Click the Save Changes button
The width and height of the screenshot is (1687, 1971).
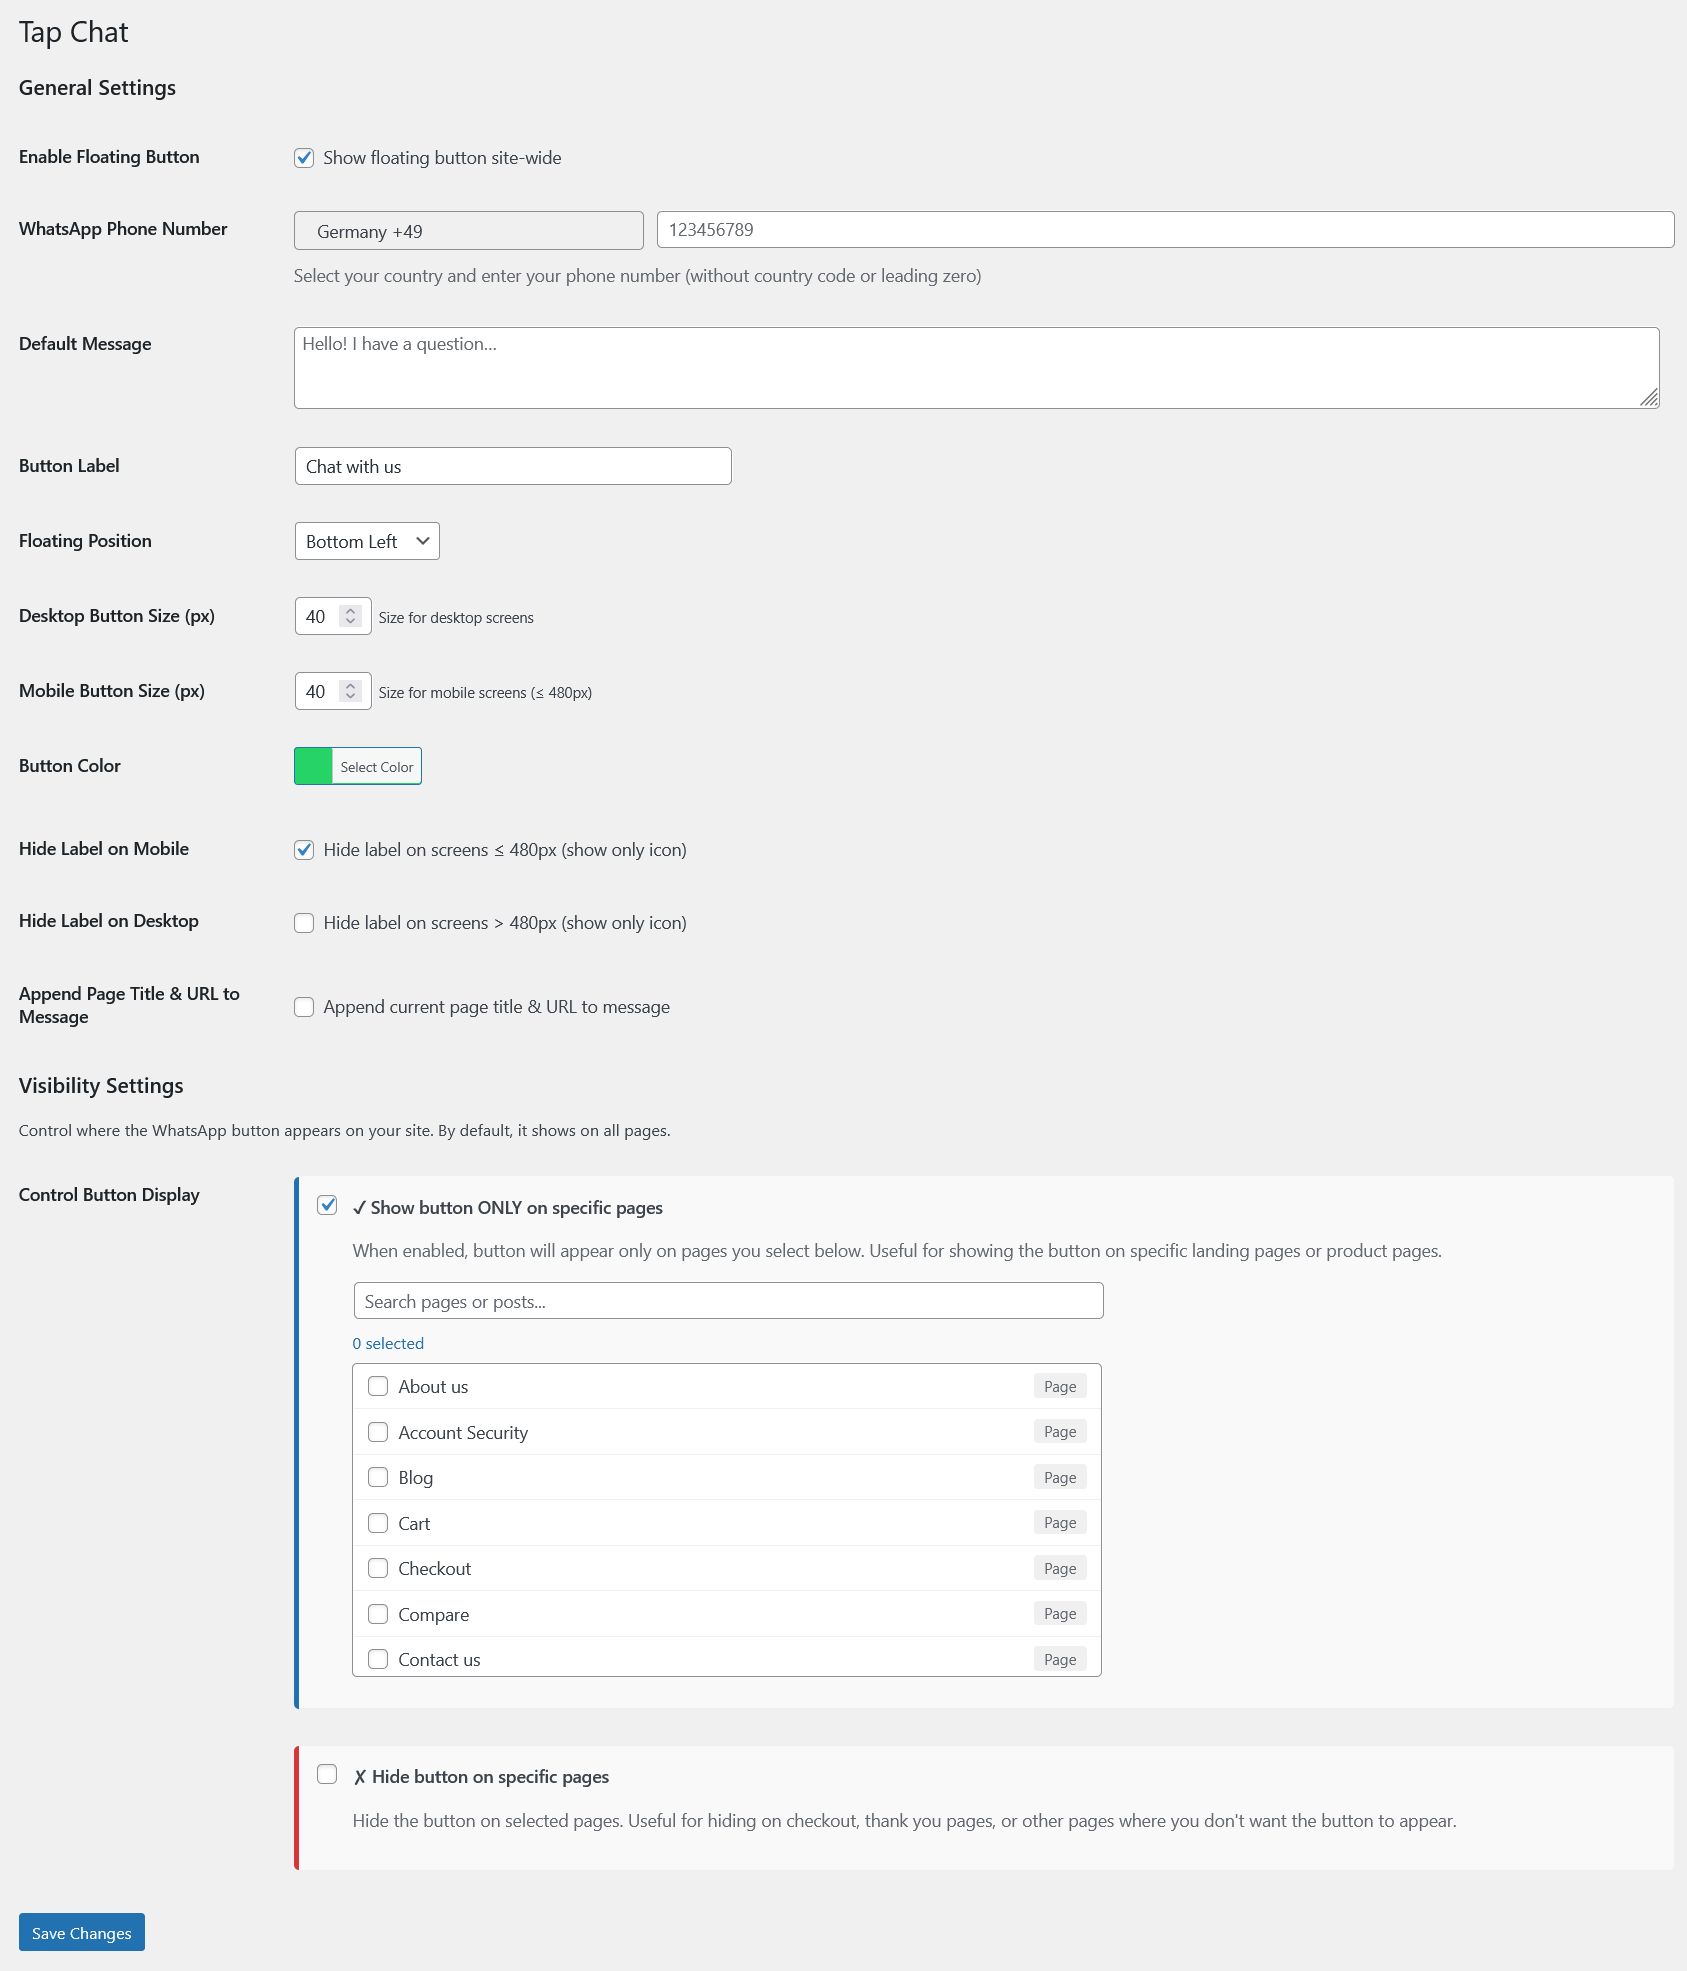82,1932
